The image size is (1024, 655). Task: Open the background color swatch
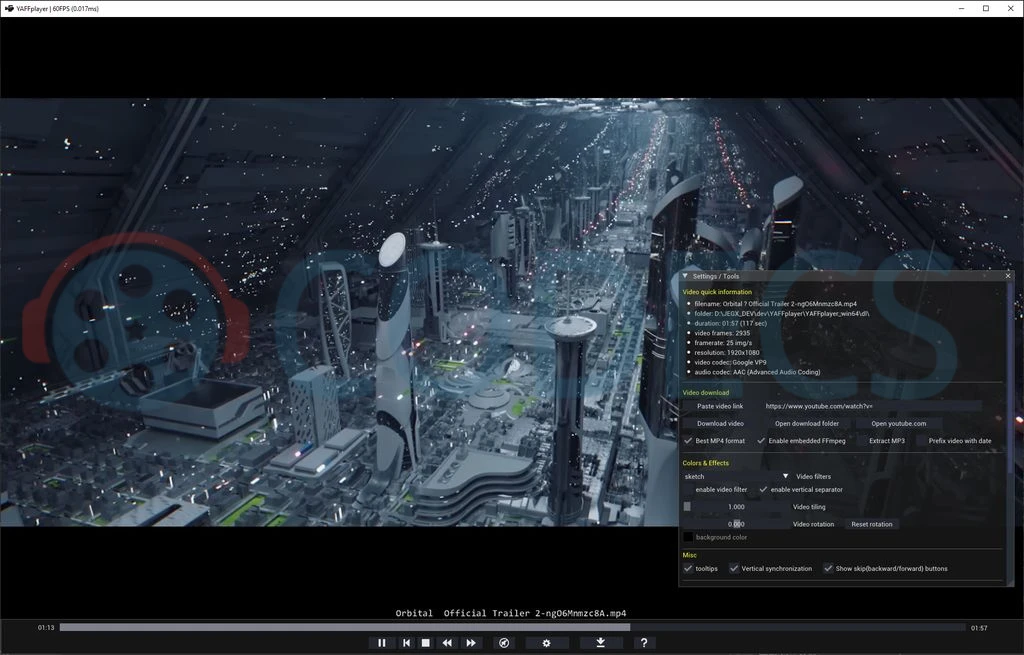coord(688,537)
